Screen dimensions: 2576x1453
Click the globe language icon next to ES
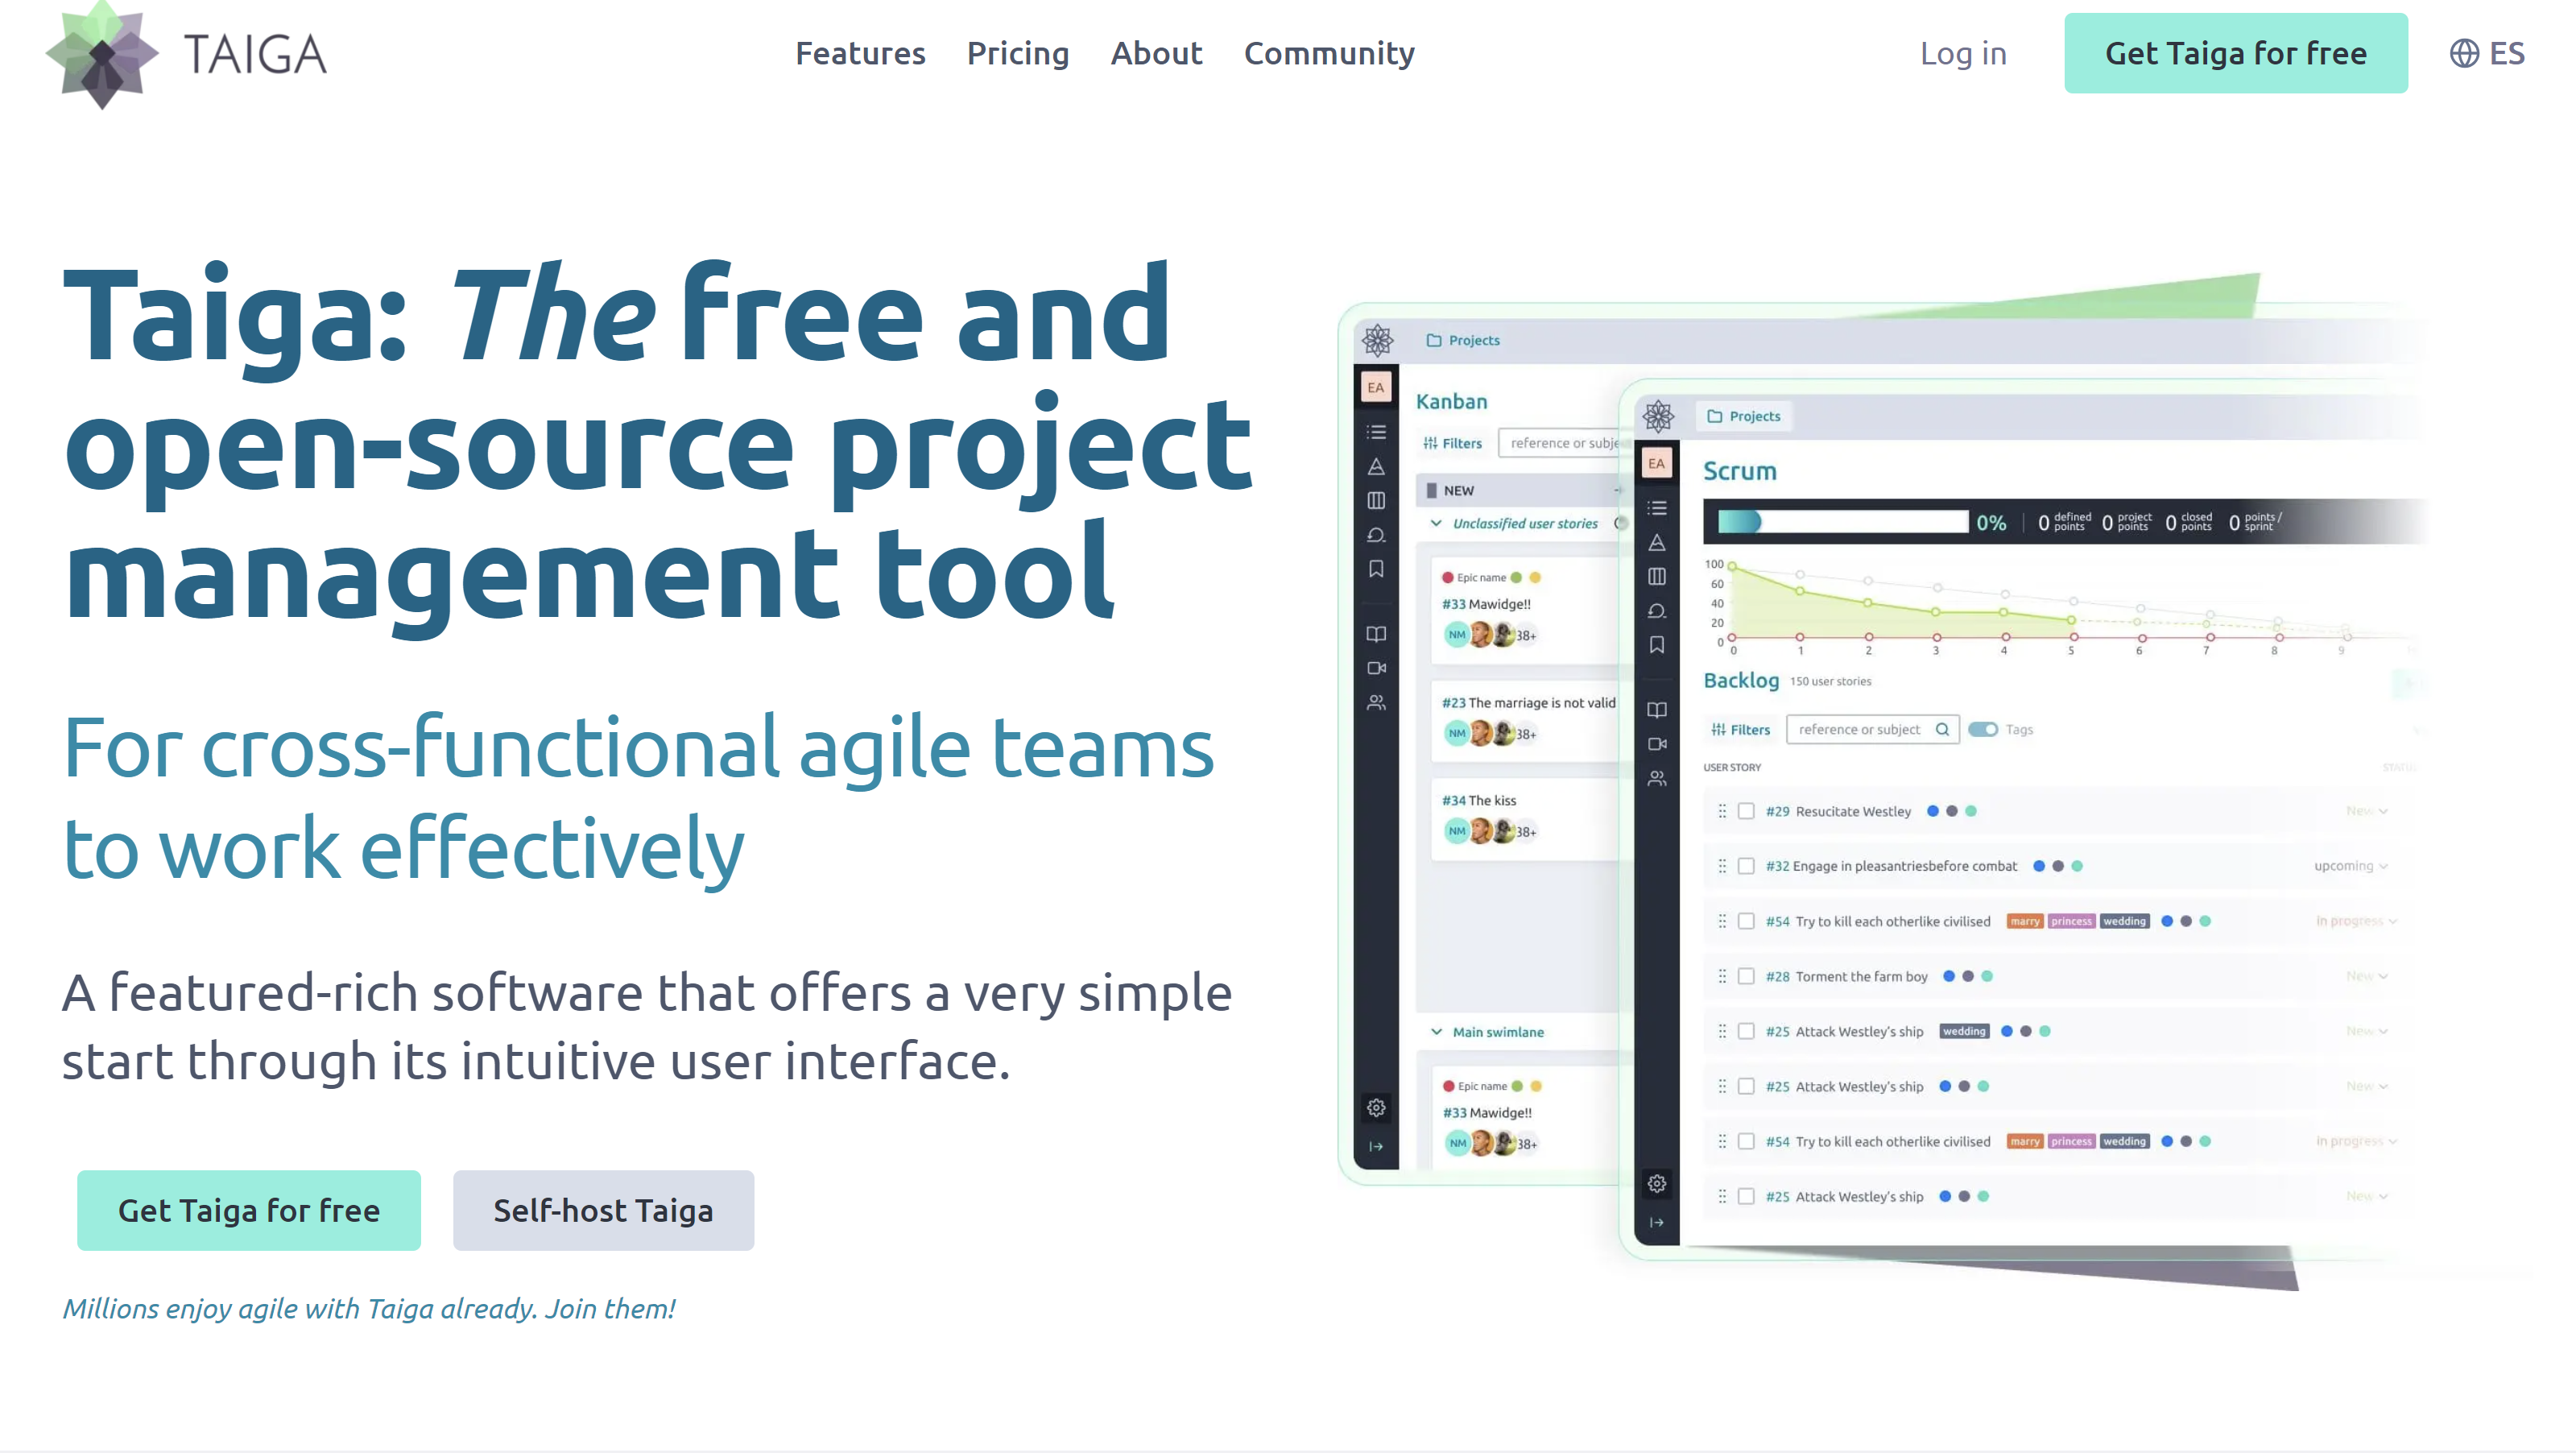pos(2463,53)
